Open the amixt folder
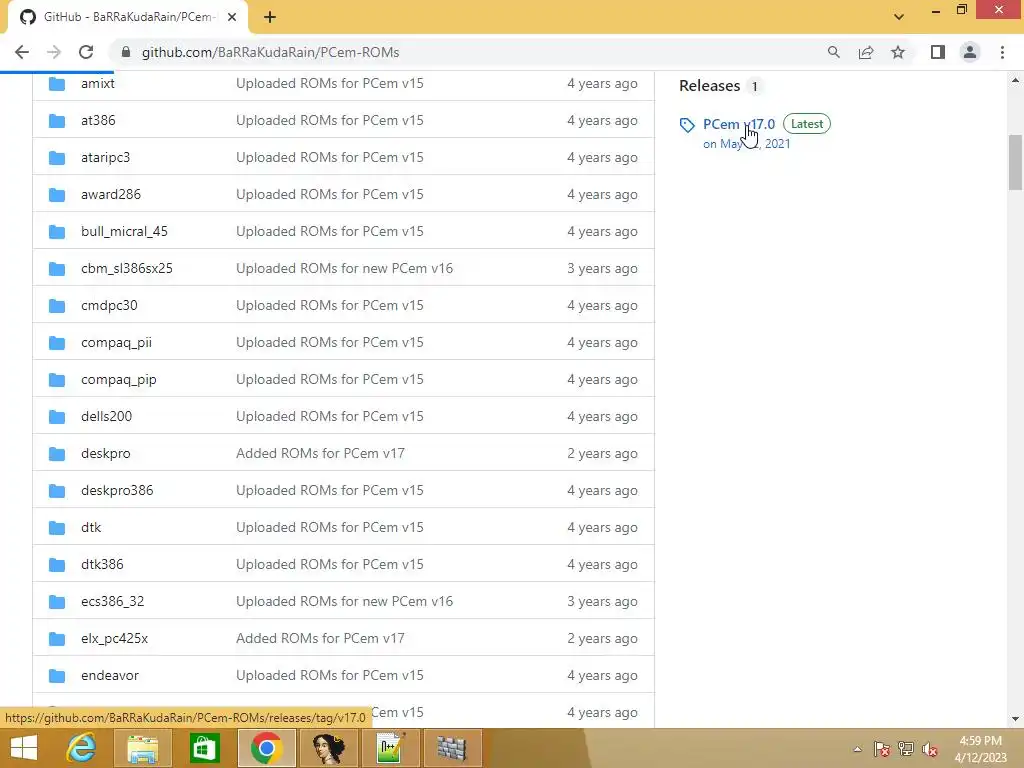This screenshot has height=768, width=1024. pos(98,84)
